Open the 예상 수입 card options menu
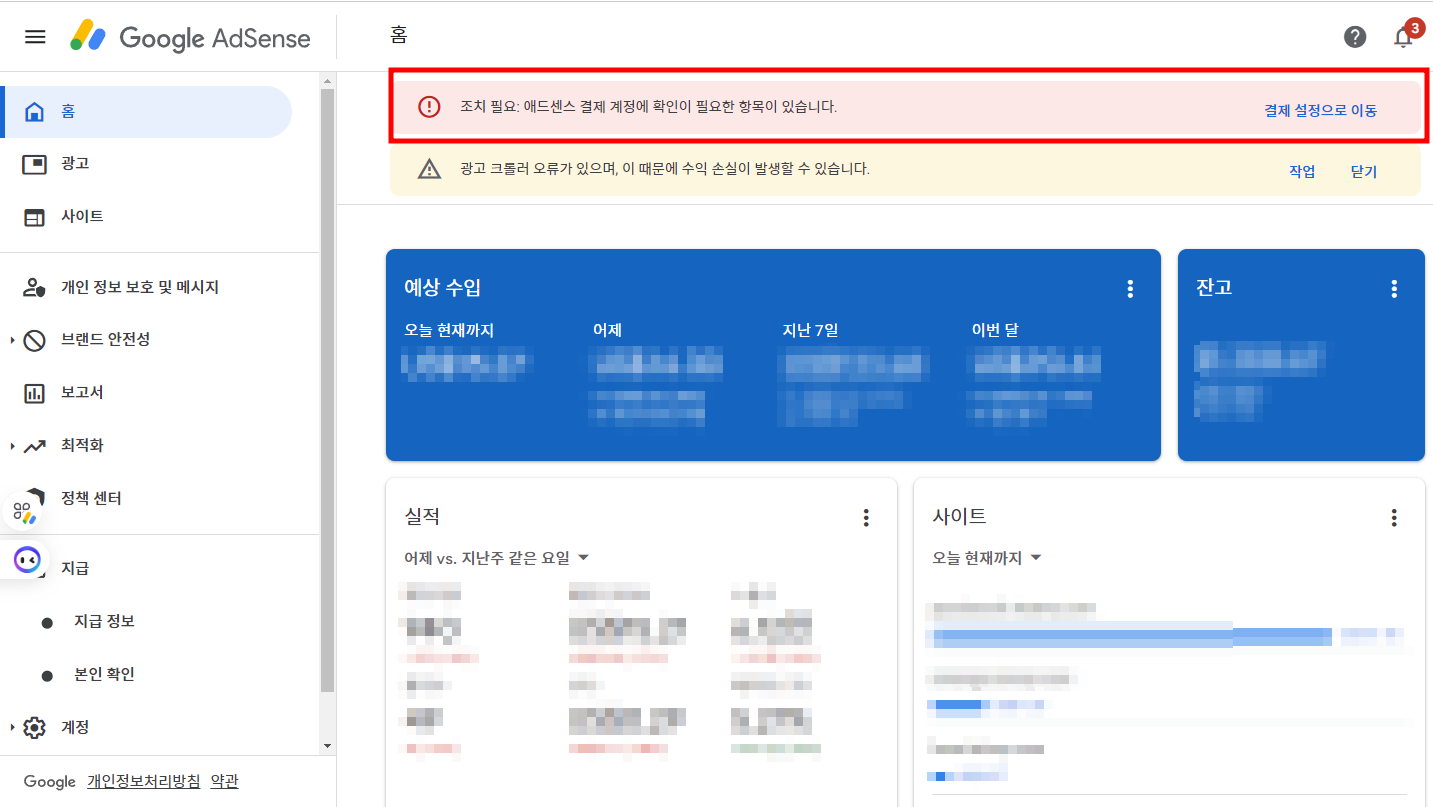This screenshot has width=1433, height=807. pyautogui.click(x=1130, y=288)
